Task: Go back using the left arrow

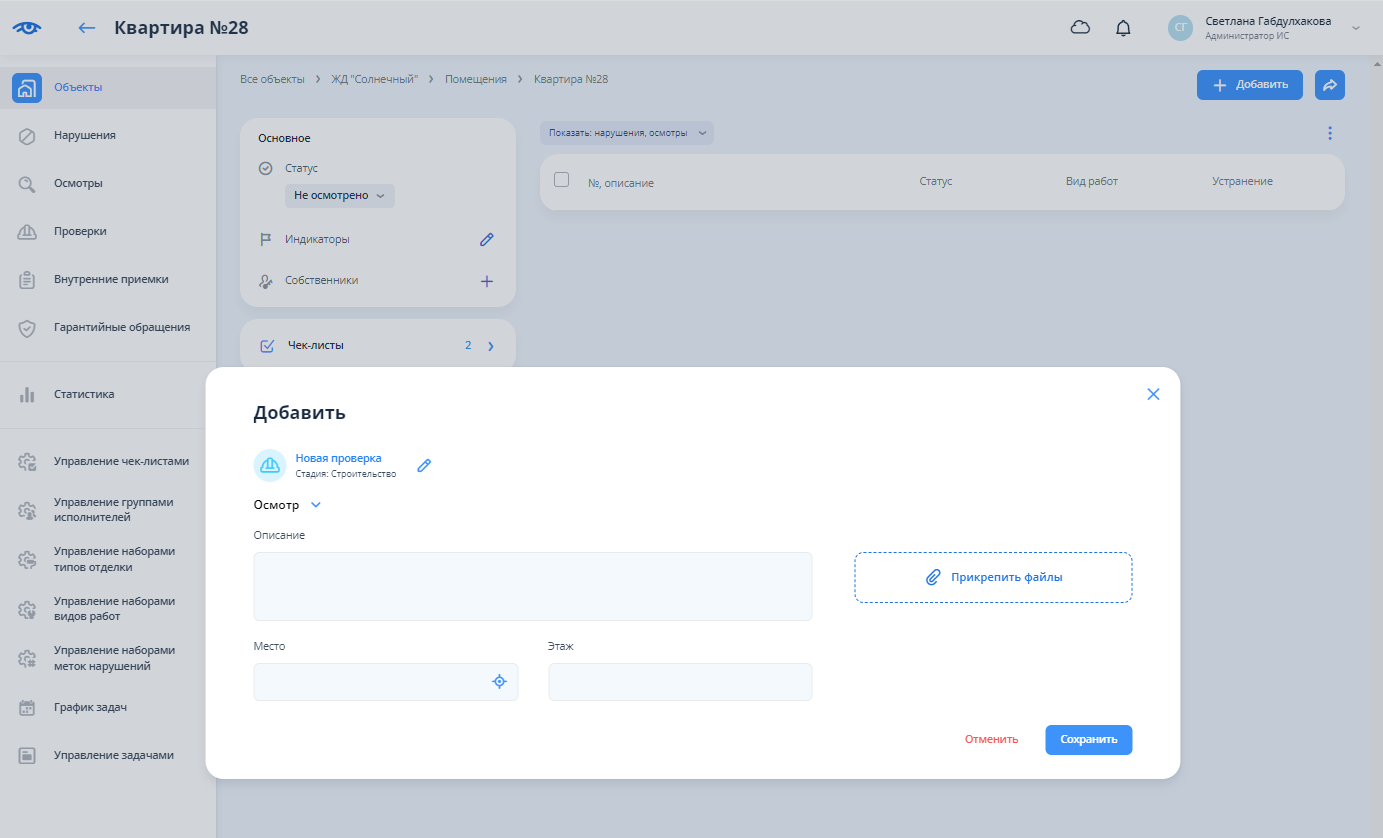Action: pos(87,28)
